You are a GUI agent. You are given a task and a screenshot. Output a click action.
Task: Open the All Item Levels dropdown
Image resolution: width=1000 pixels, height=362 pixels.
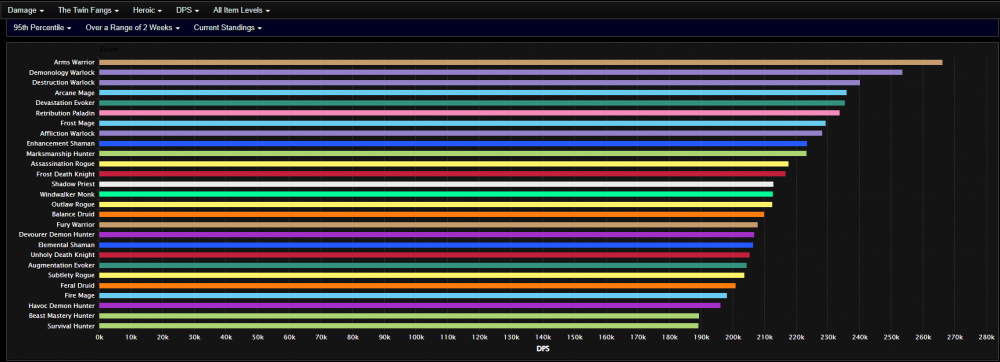[x=241, y=11]
